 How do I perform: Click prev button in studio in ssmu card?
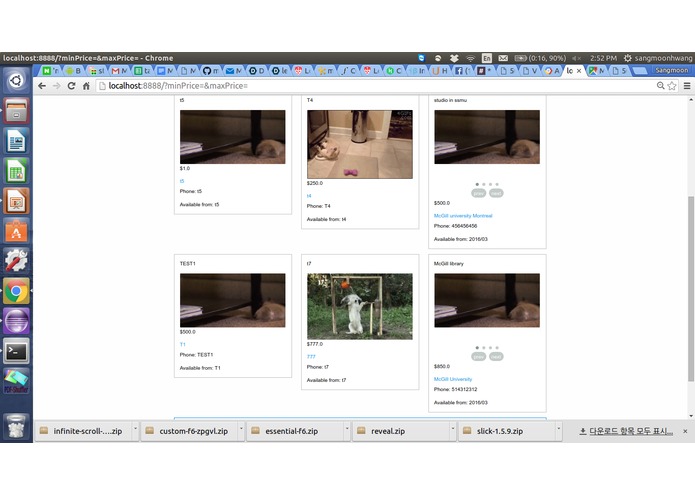(478, 193)
